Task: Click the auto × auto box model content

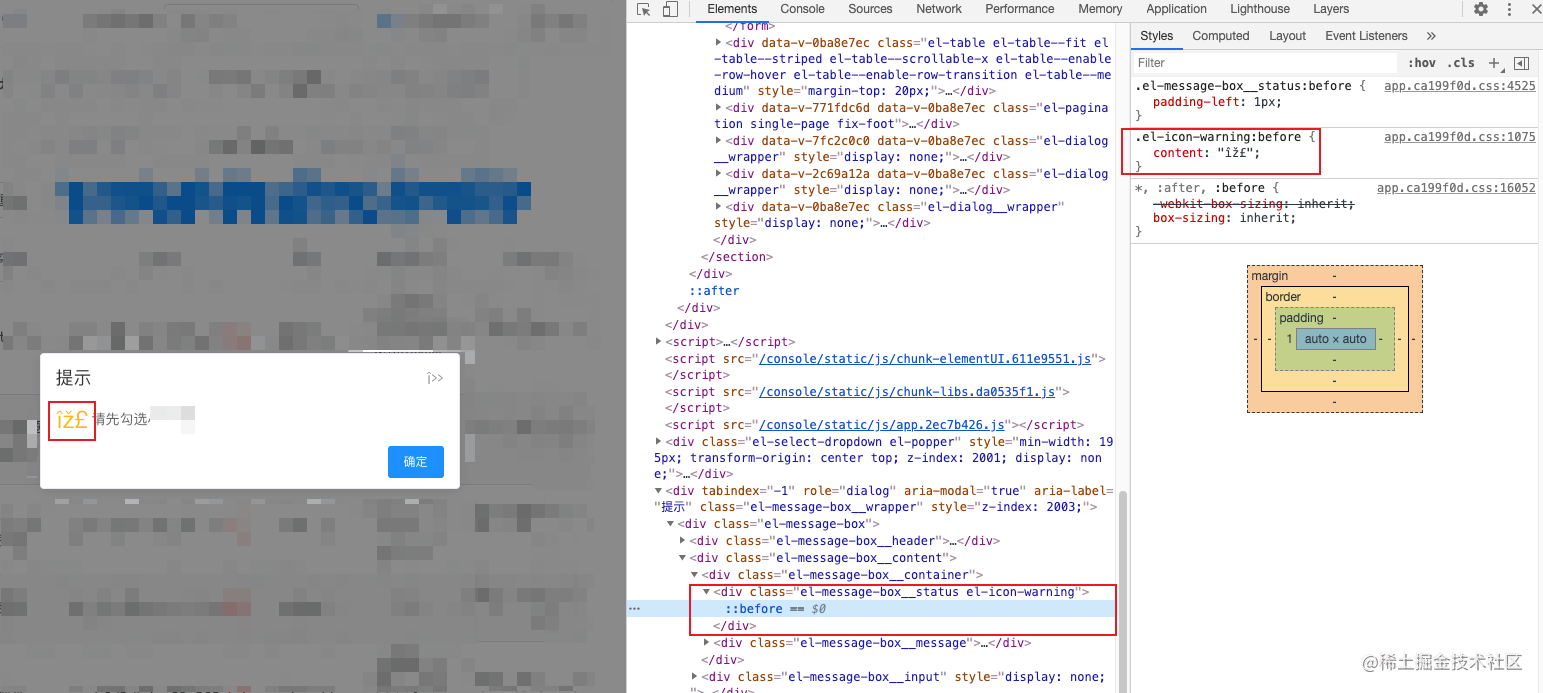Action: click(1335, 339)
